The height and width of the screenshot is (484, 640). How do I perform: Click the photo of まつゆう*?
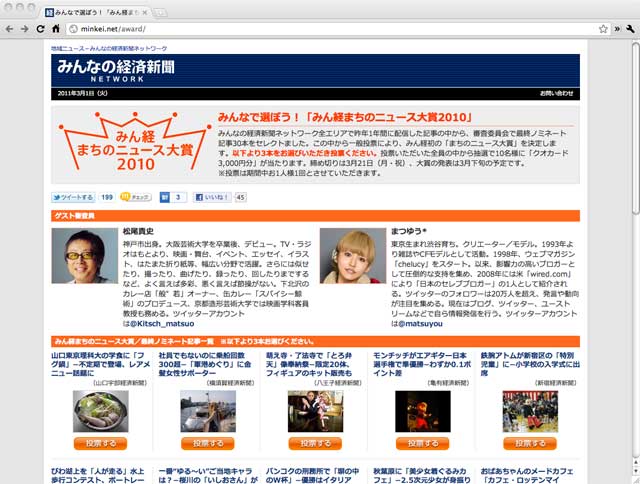tap(353, 256)
